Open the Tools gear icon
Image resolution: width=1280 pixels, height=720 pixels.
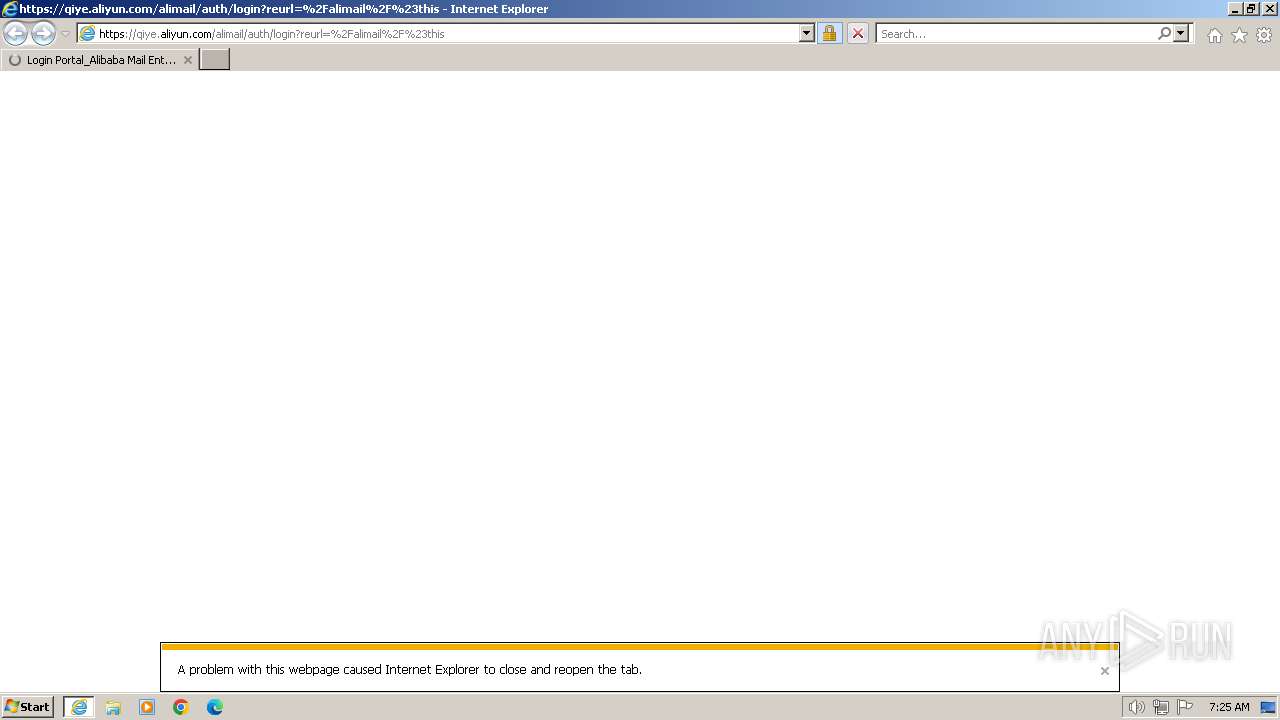1264,35
